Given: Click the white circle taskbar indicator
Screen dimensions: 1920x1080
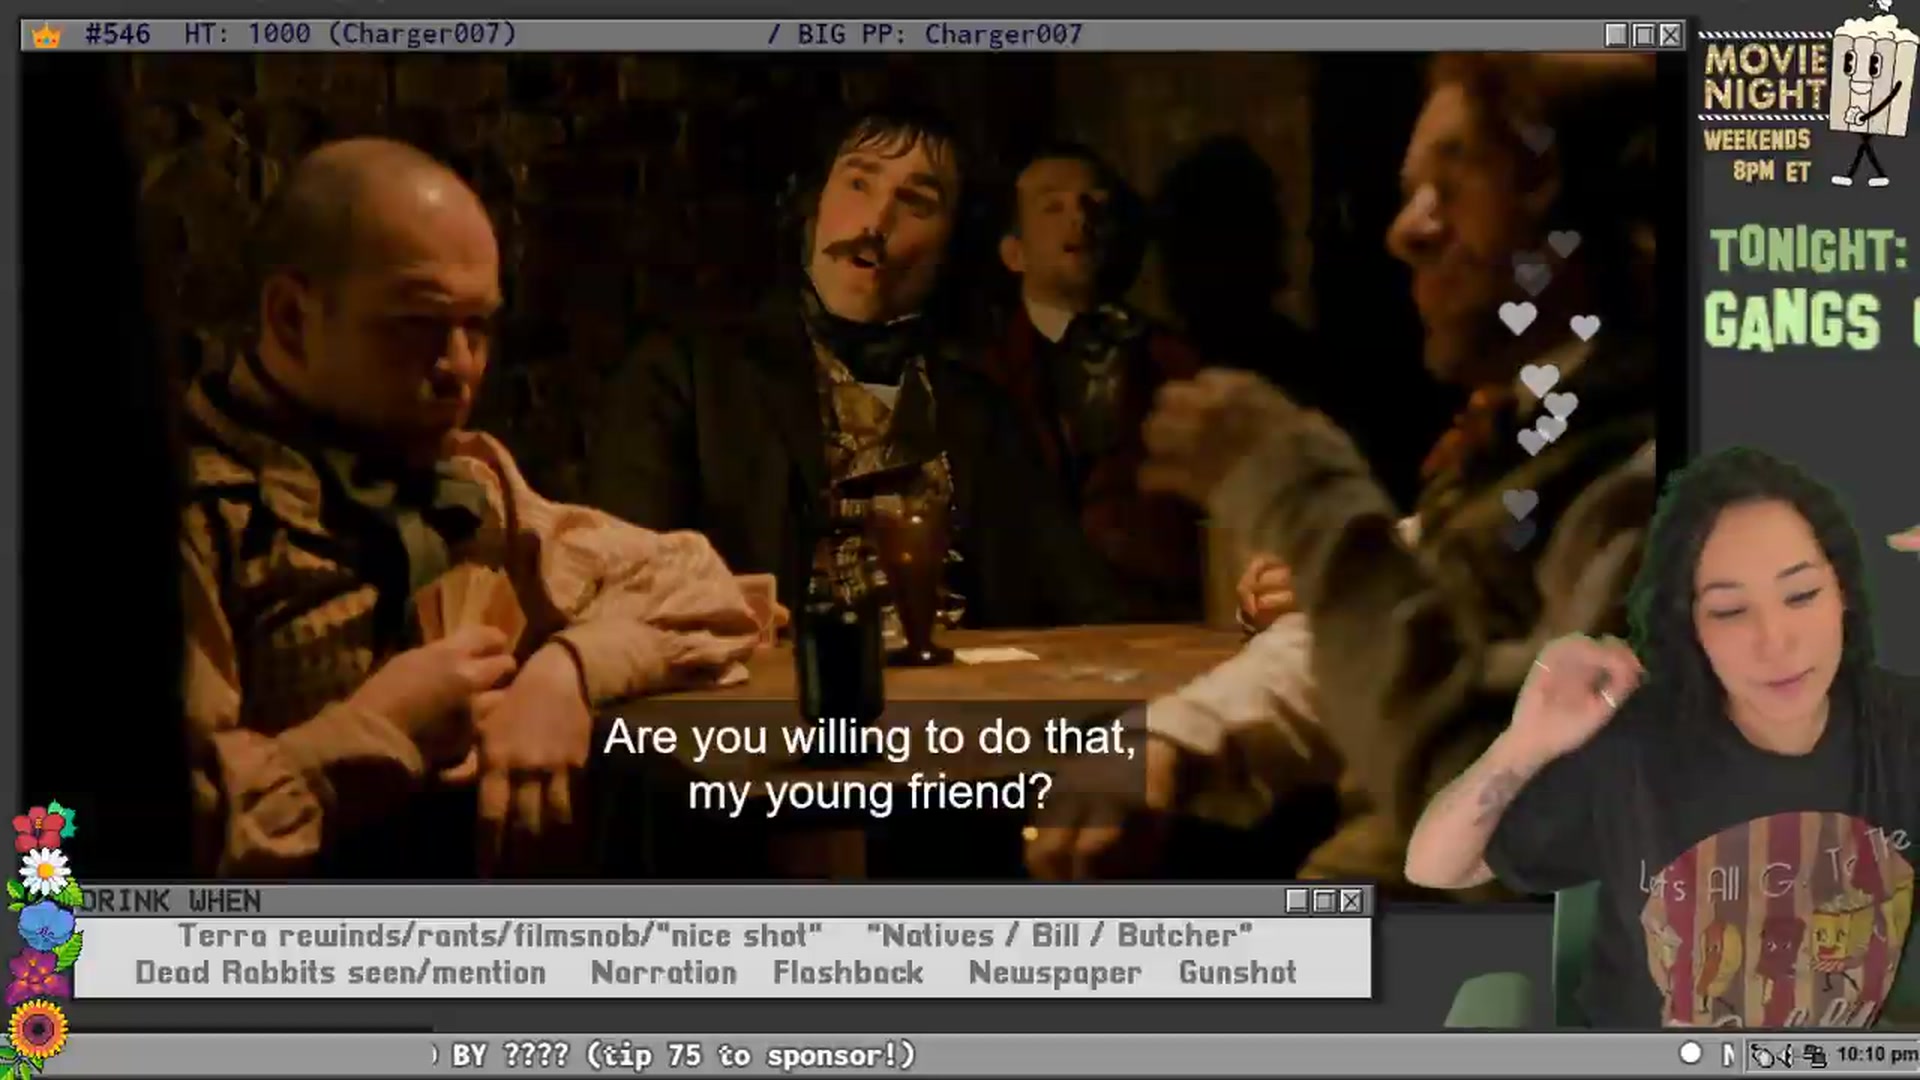Looking at the screenshot, I should pos(1690,1053).
